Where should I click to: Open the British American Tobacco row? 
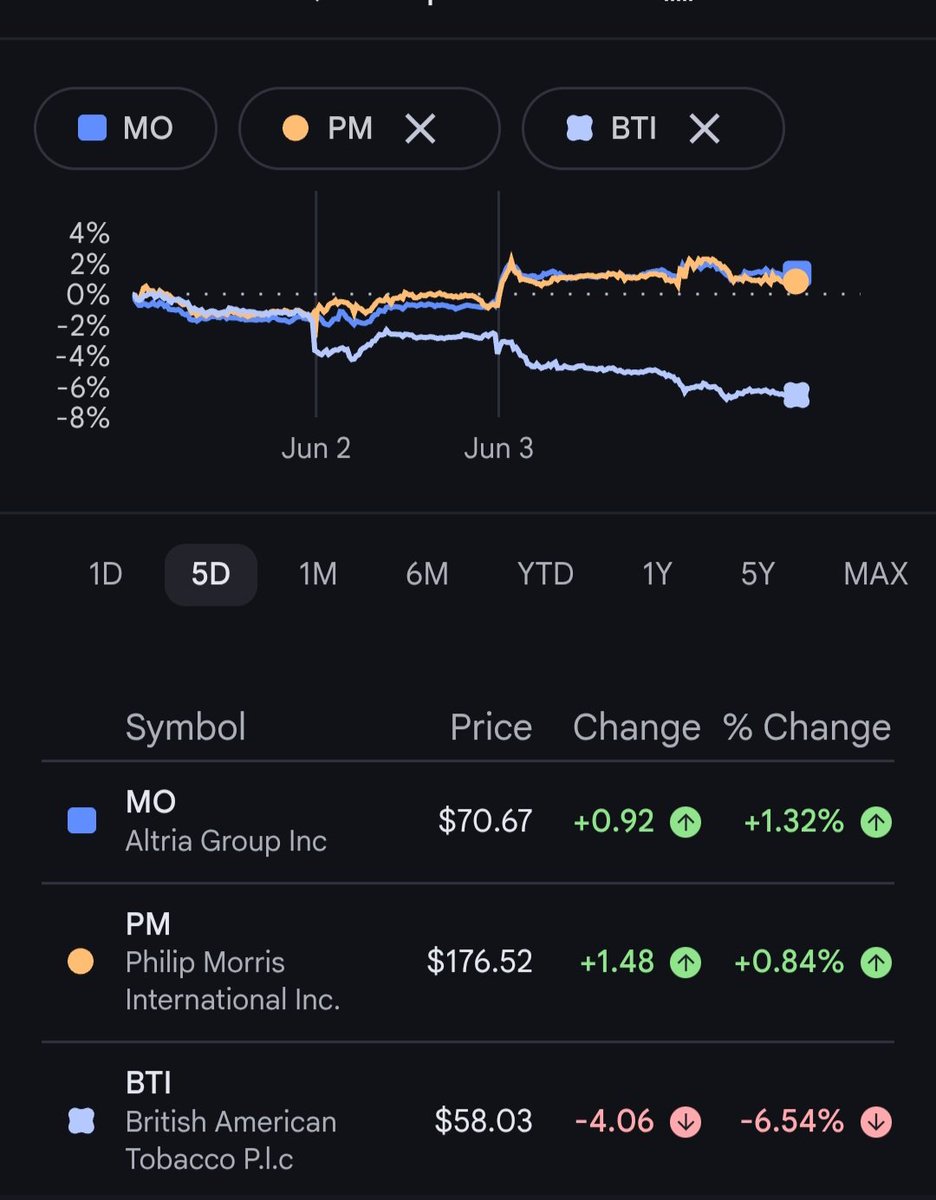(x=468, y=1121)
